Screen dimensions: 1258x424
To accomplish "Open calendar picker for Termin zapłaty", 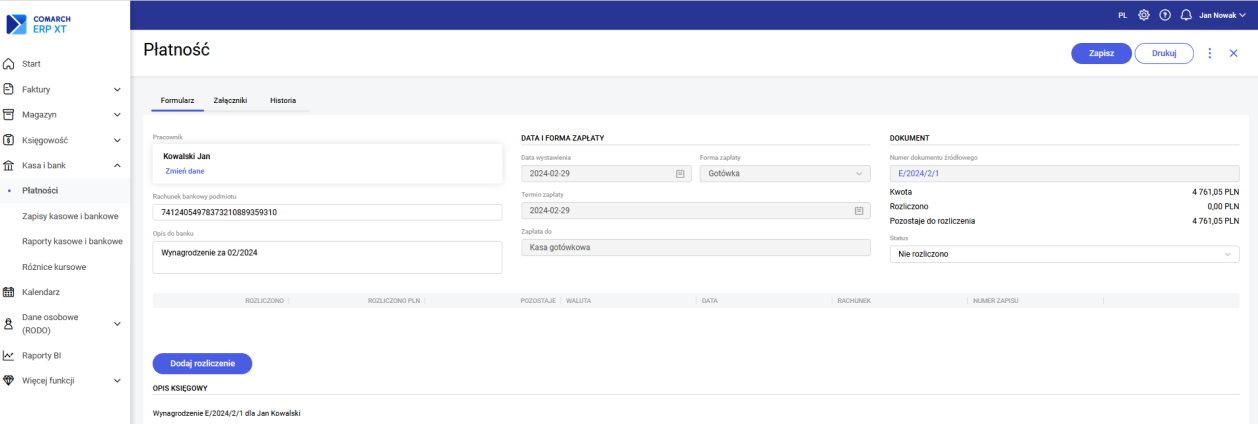I will coord(858,211).
